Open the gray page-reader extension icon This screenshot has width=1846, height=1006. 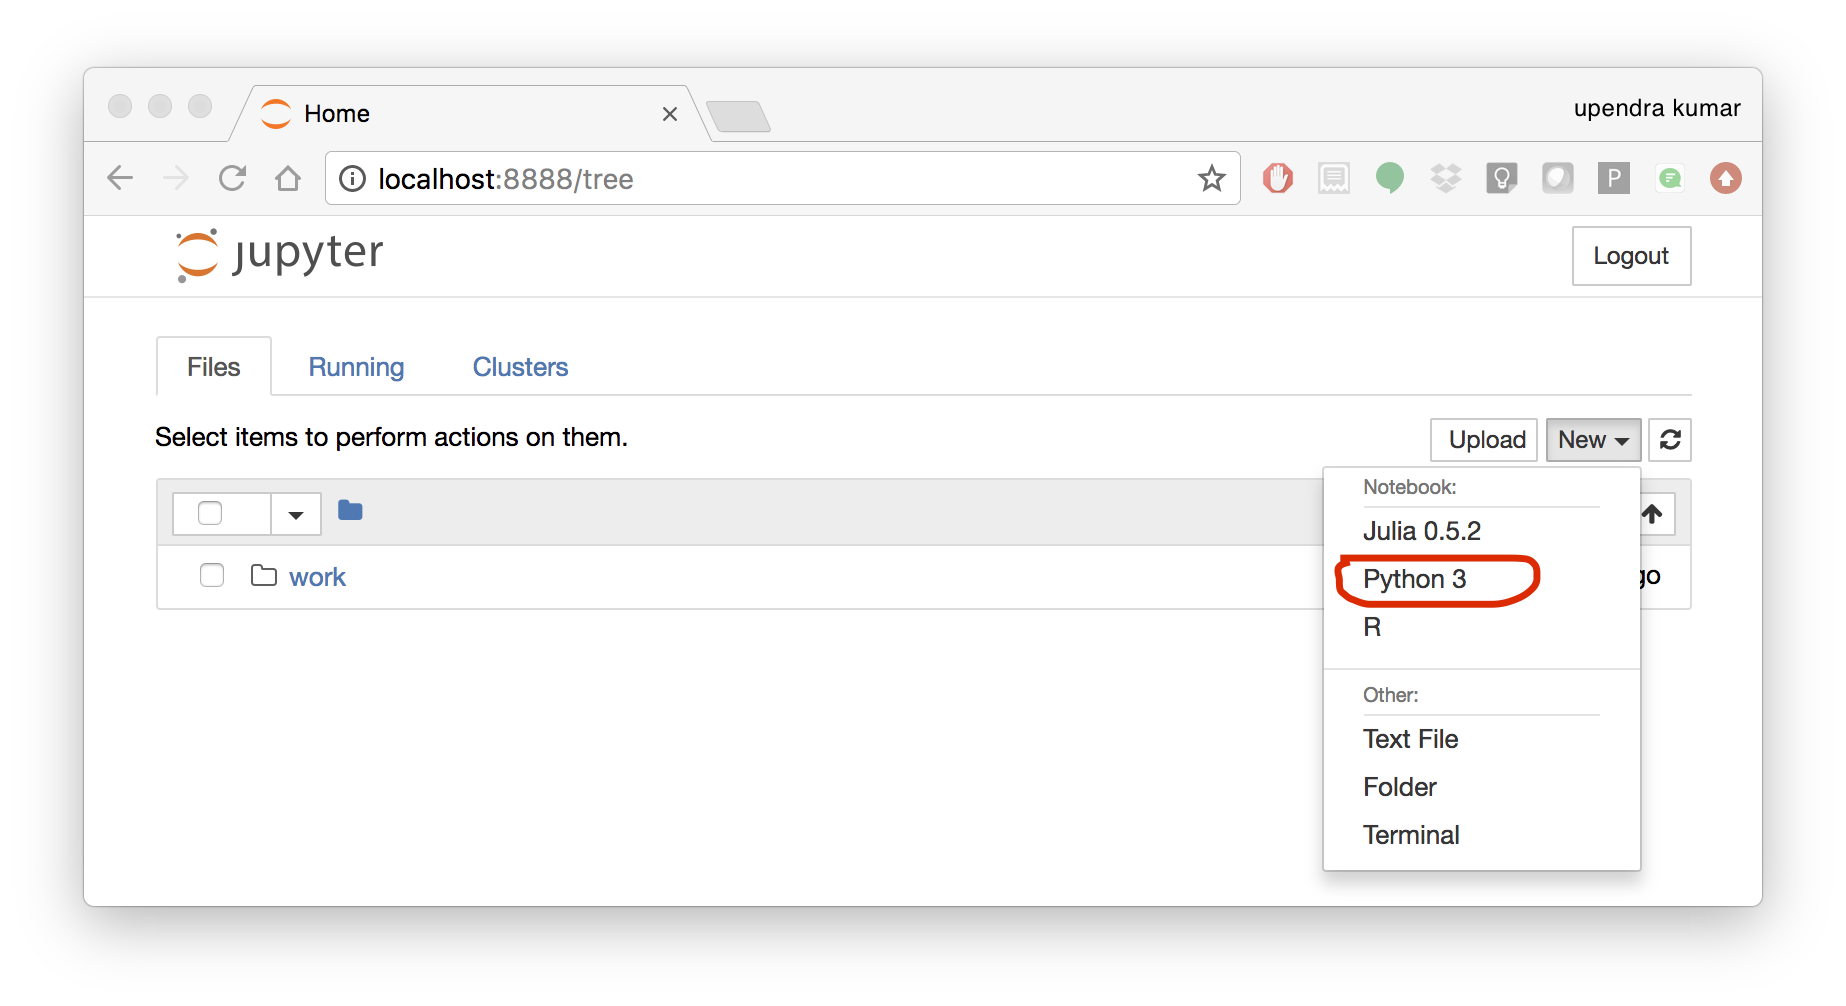pyautogui.click(x=1334, y=179)
